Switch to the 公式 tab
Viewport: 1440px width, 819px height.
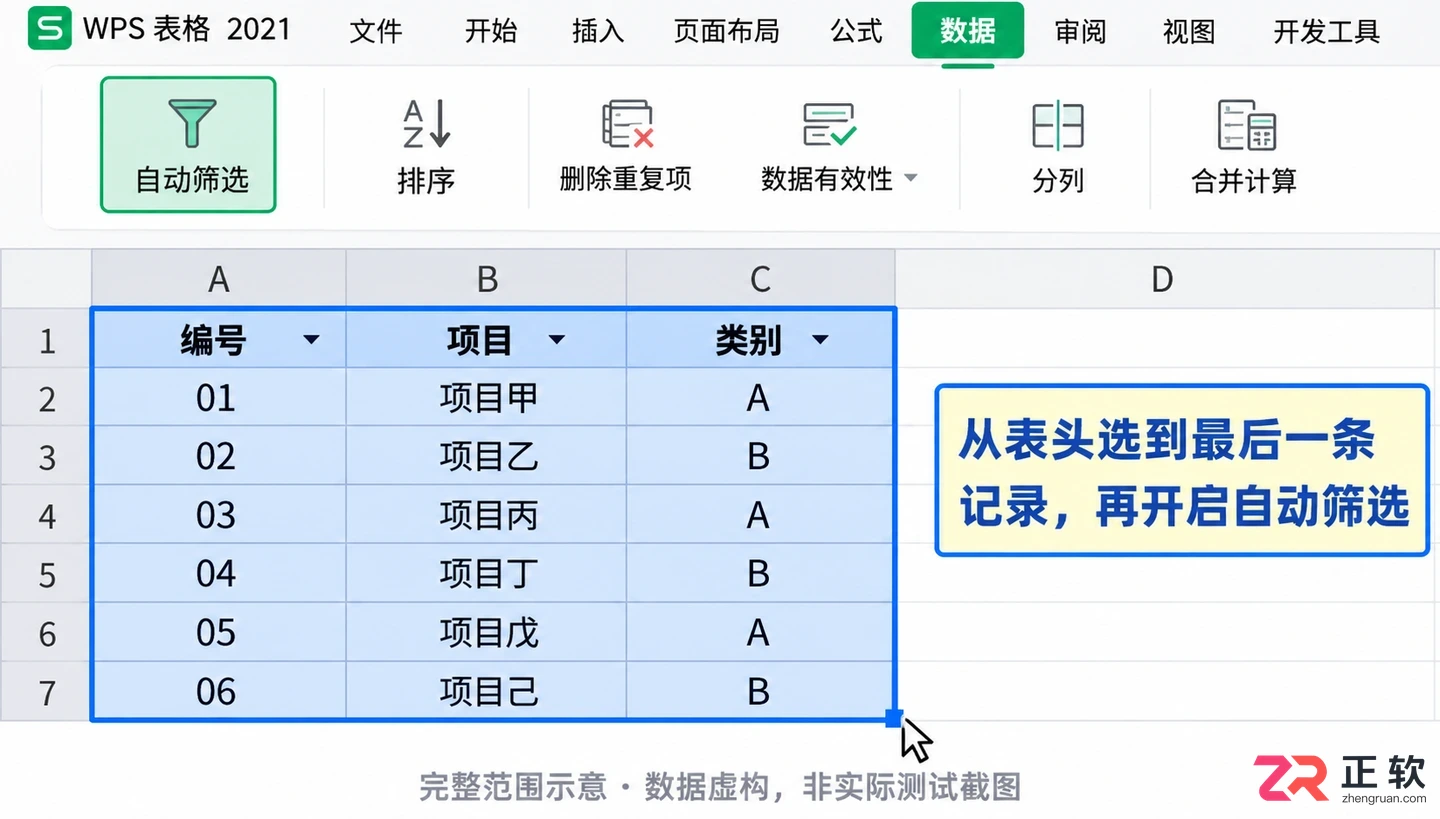click(x=857, y=31)
